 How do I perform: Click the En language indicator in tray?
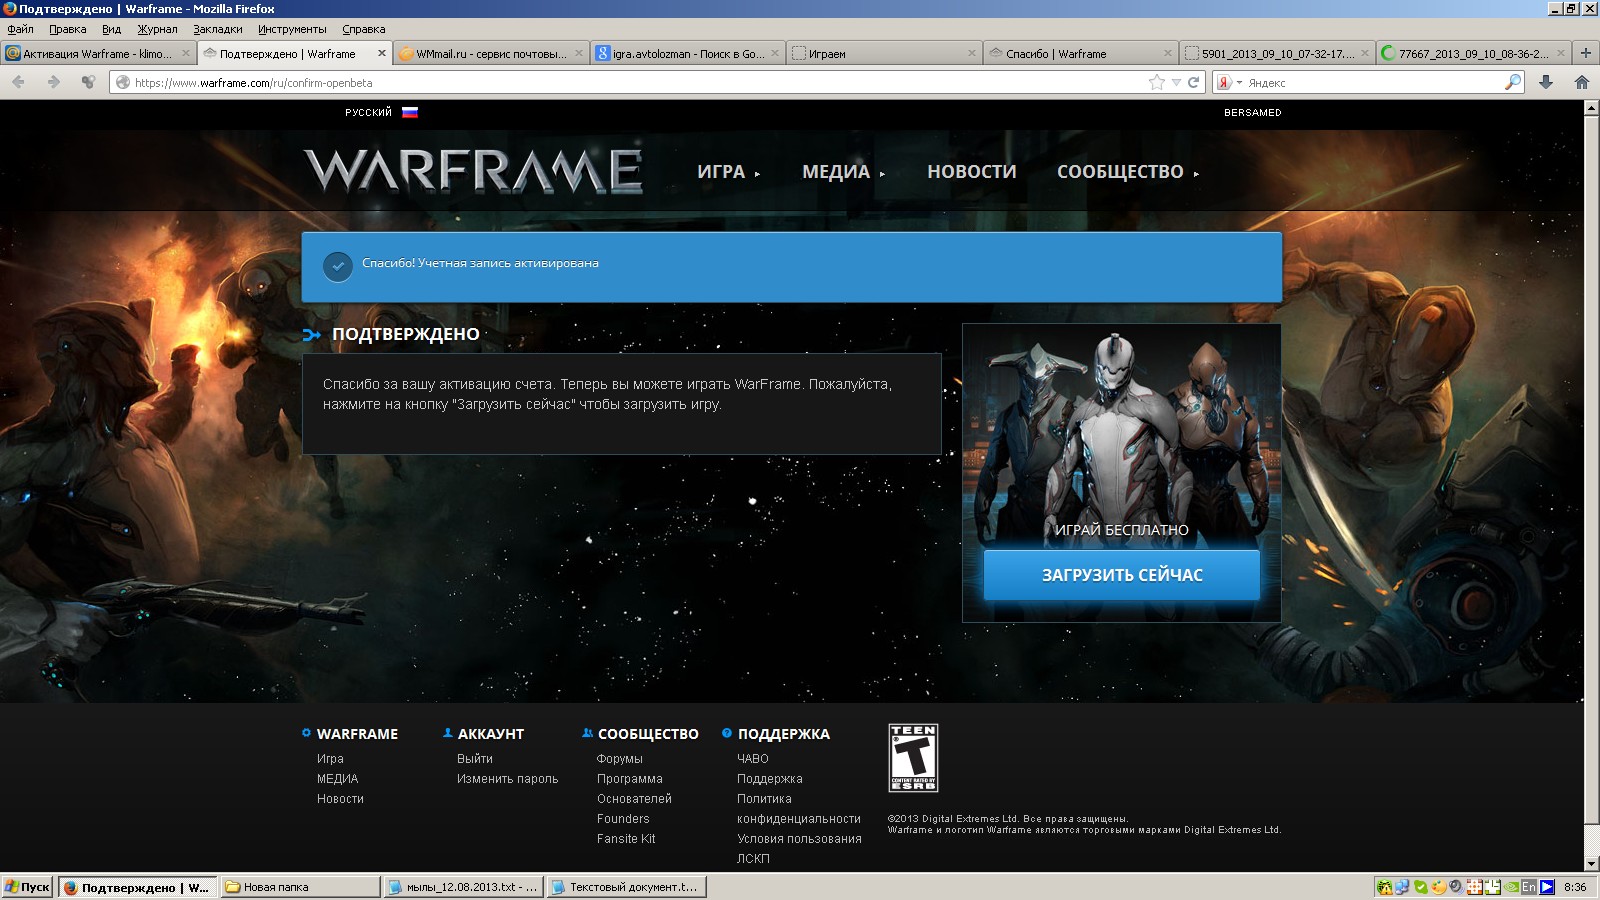coord(1528,887)
